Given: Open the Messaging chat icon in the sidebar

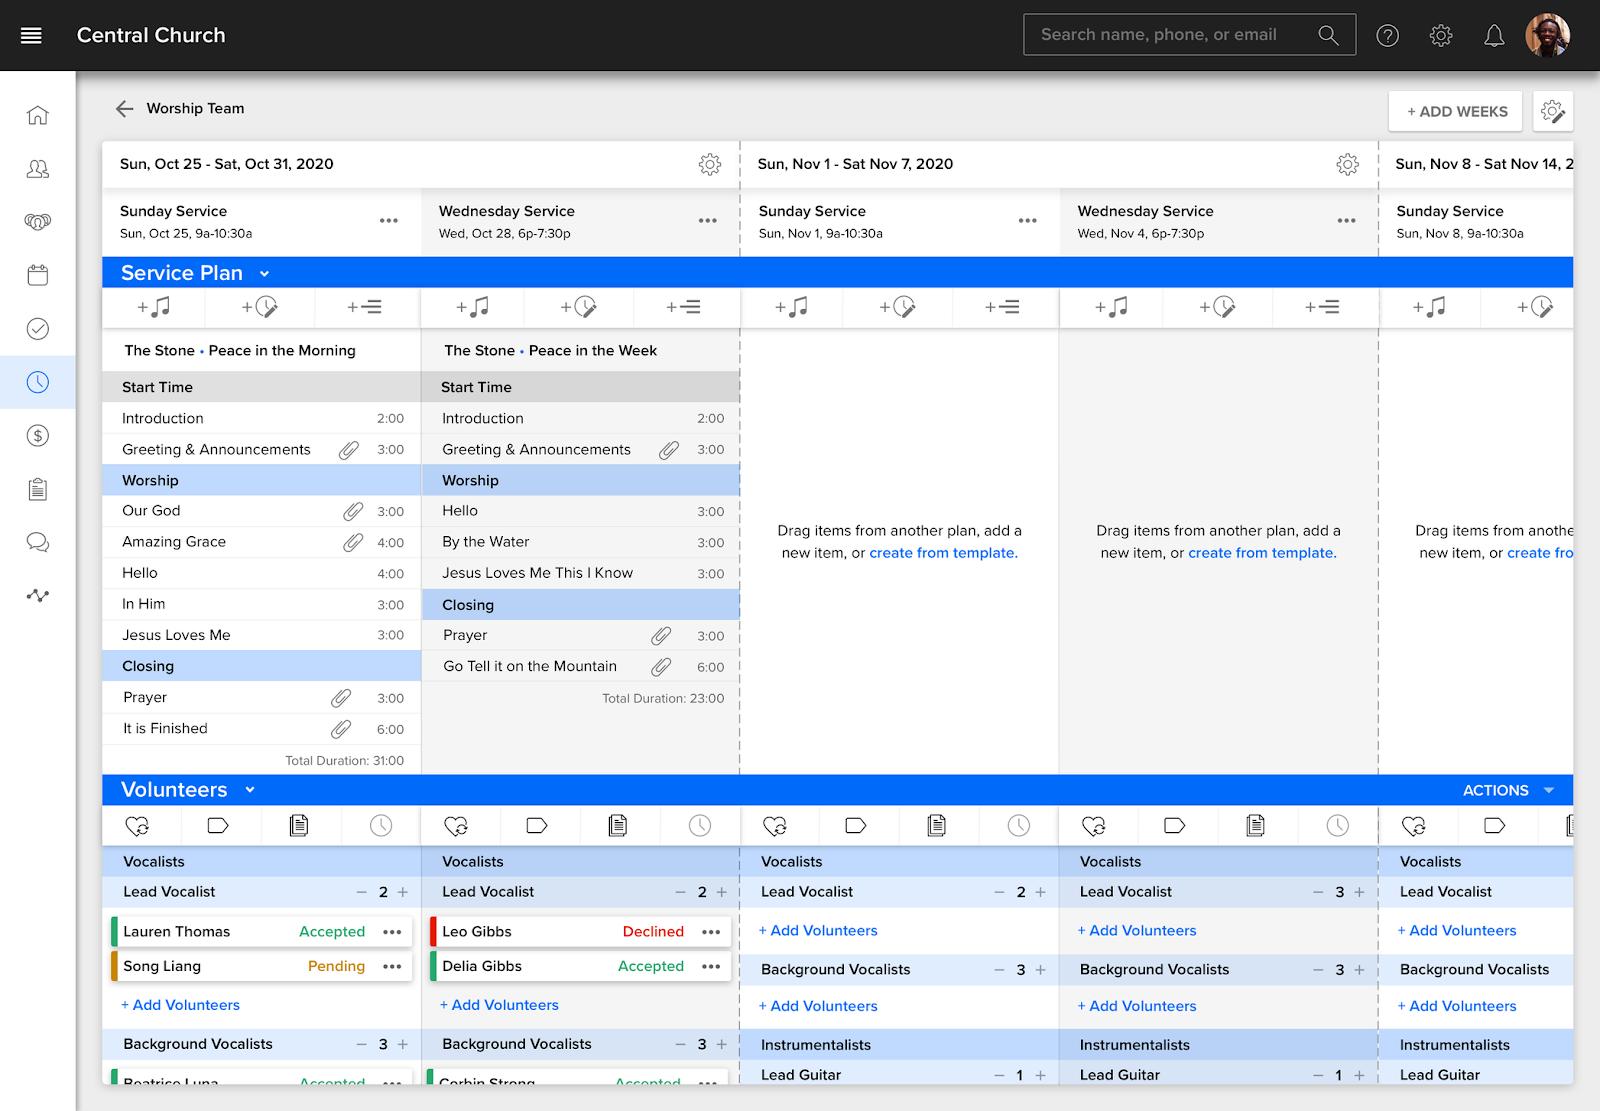Looking at the screenshot, I should pos(37,542).
